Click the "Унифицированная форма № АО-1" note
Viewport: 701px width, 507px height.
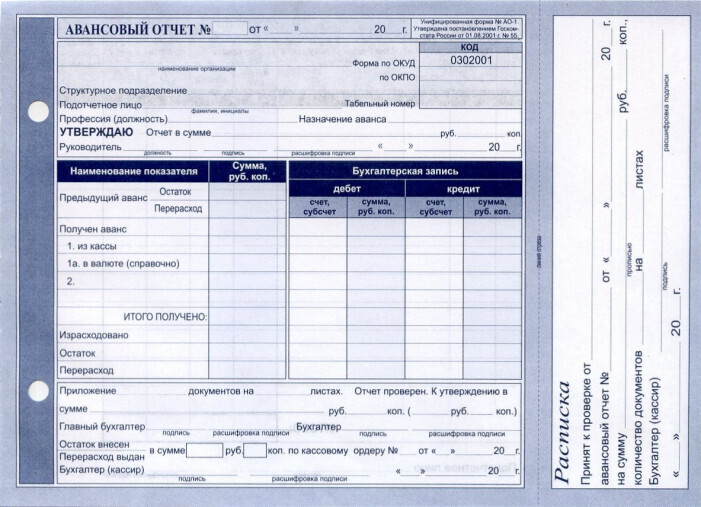[468, 22]
